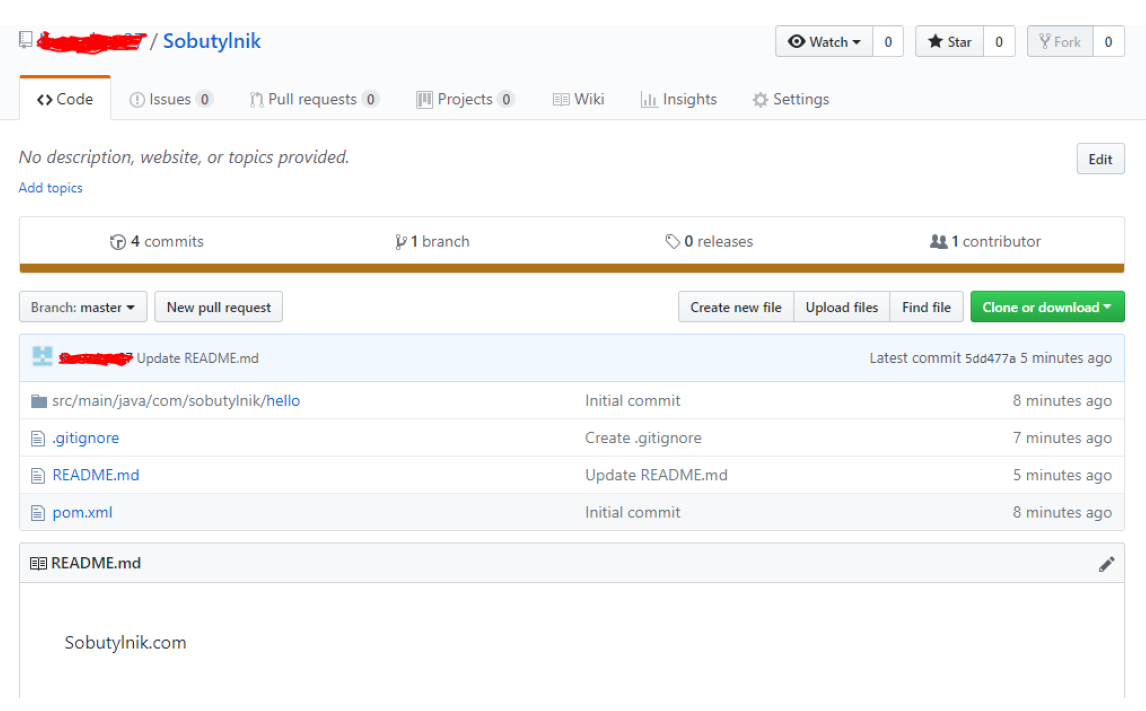Click the releases tag icon
This screenshot has width=1146, height=711.
click(x=672, y=242)
